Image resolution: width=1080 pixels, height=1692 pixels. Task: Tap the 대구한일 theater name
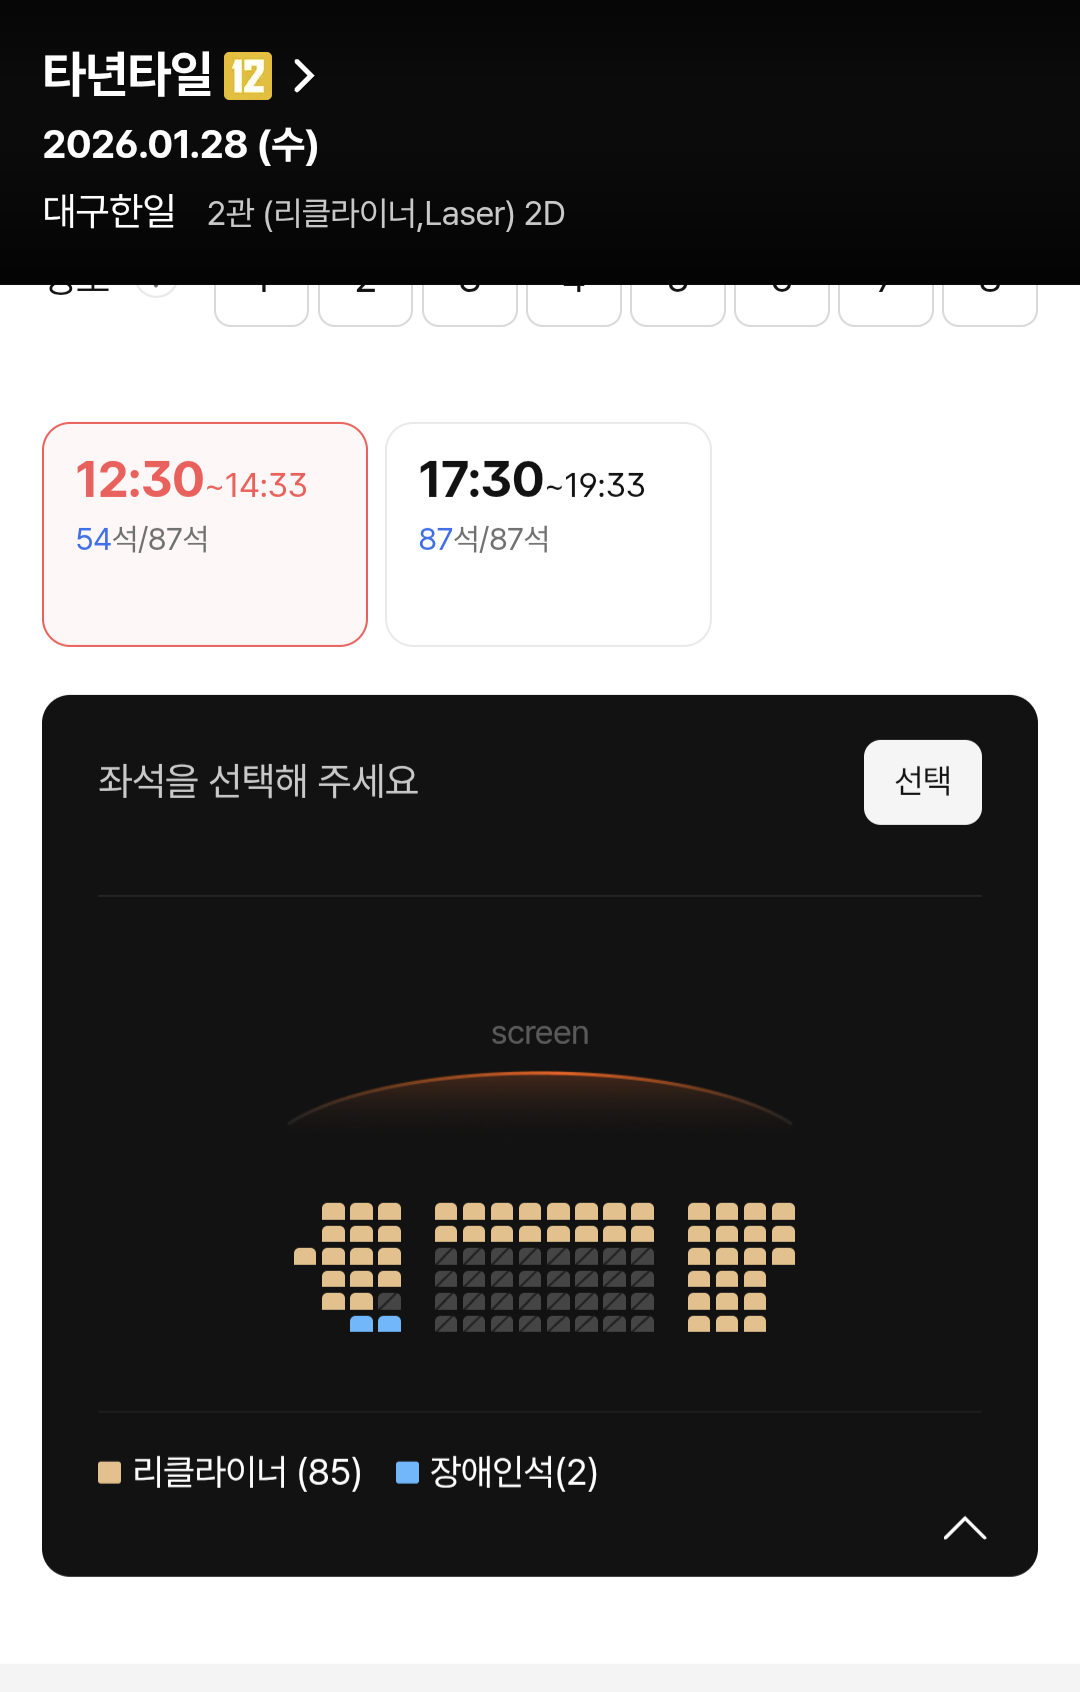(x=109, y=212)
